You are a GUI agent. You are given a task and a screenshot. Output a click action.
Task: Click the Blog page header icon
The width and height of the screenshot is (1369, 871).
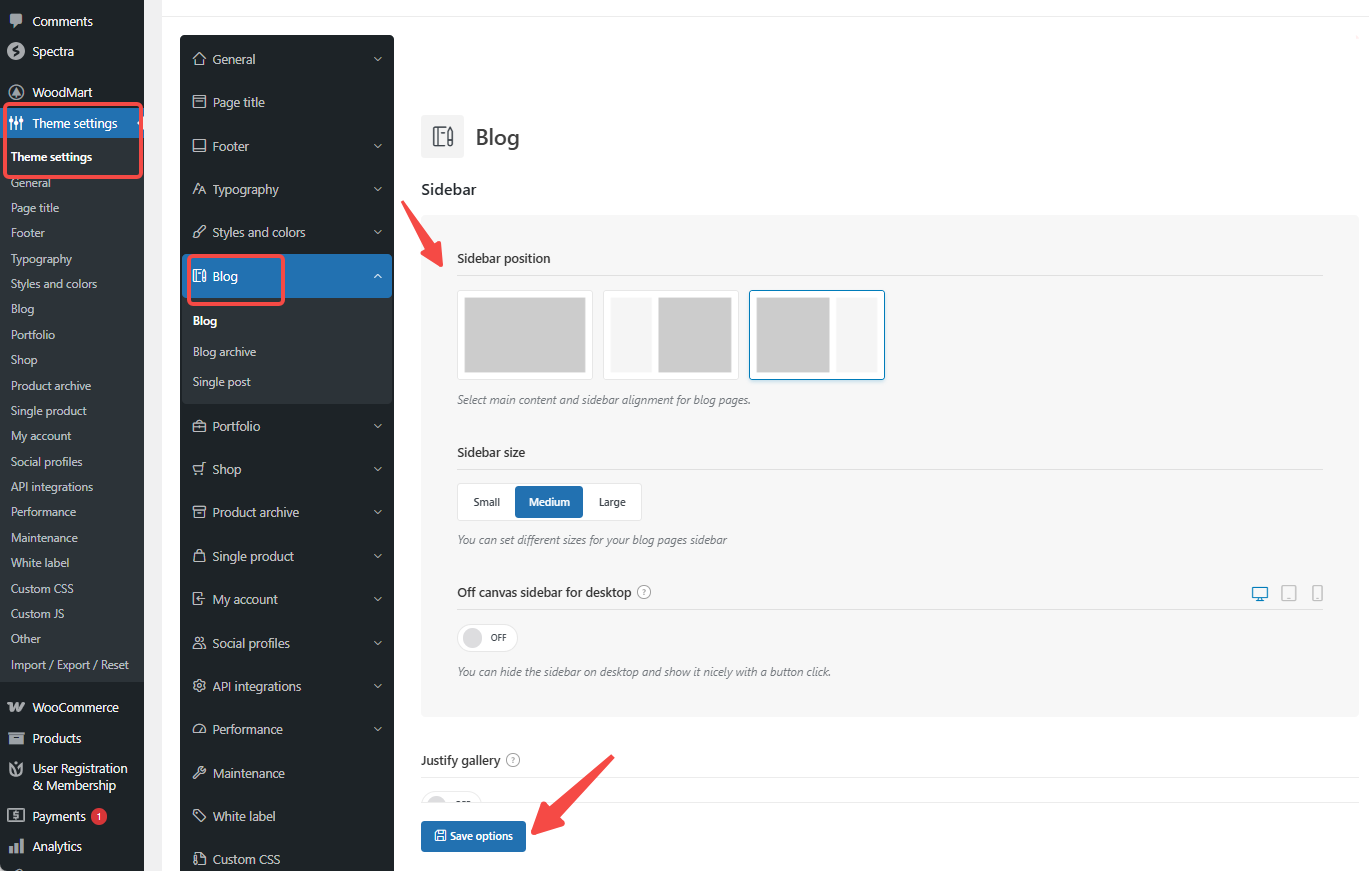coord(442,136)
